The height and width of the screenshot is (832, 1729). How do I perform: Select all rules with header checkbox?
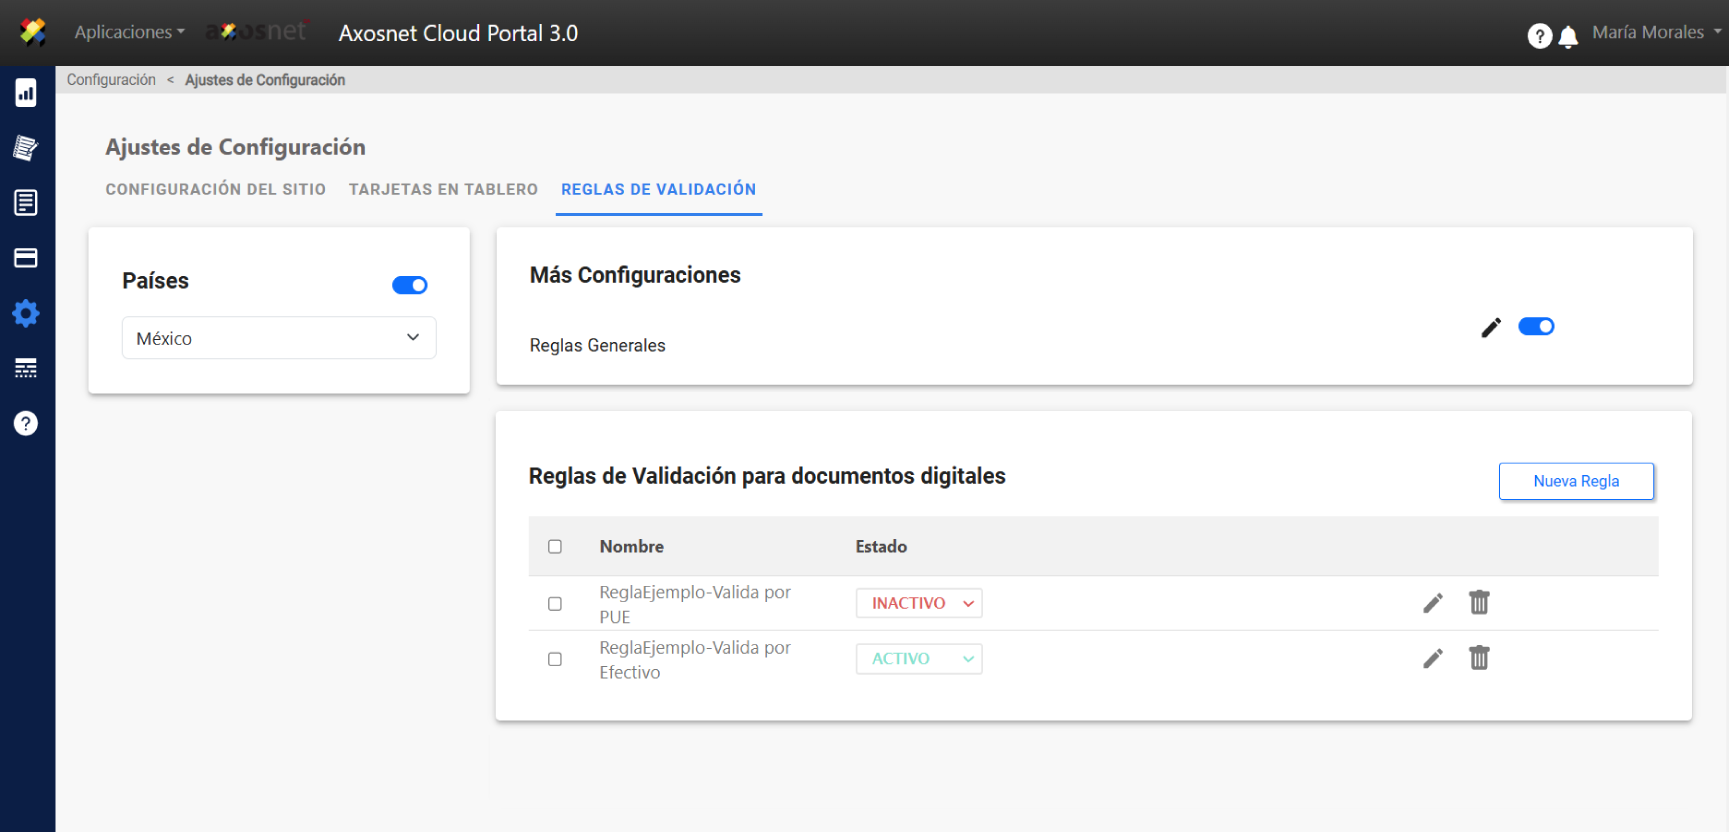(555, 547)
